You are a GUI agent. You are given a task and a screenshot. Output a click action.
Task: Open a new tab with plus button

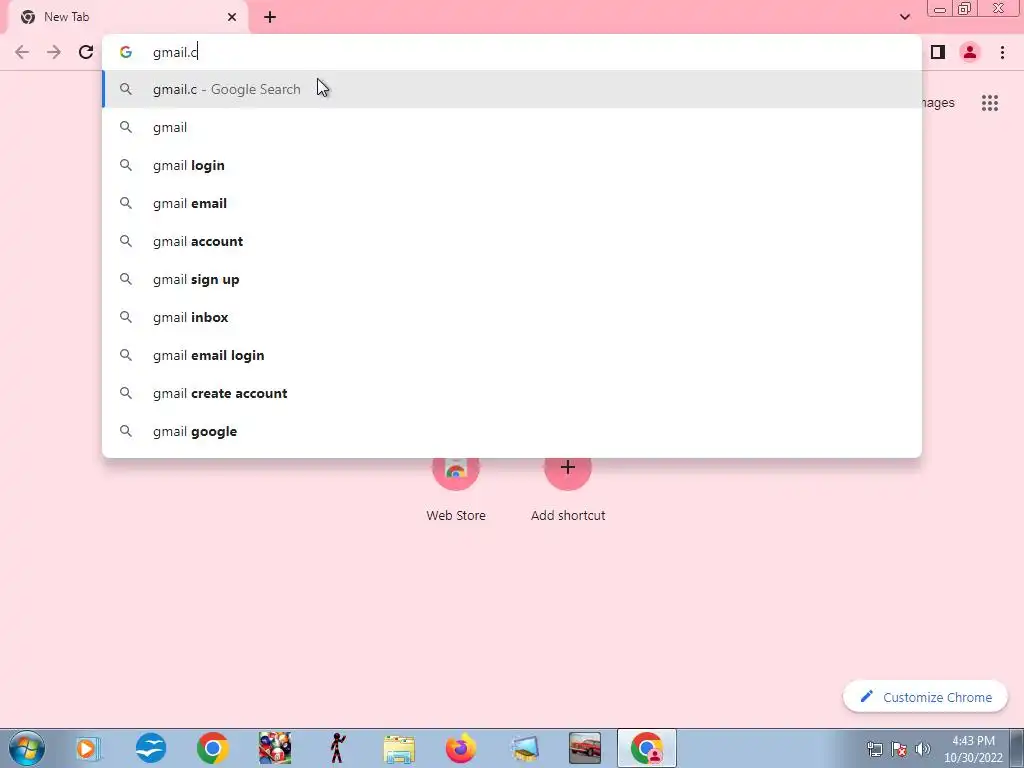[x=270, y=17]
